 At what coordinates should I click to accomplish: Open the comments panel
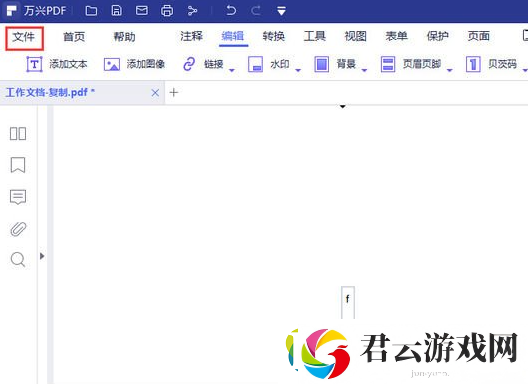[x=18, y=197]
